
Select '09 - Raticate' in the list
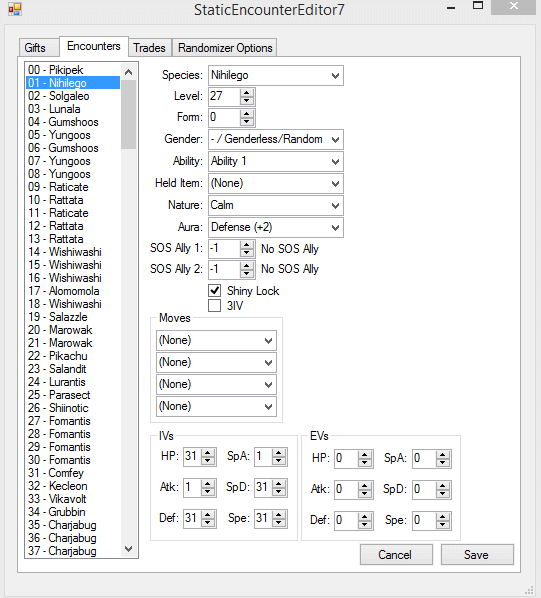coord(58,187)
